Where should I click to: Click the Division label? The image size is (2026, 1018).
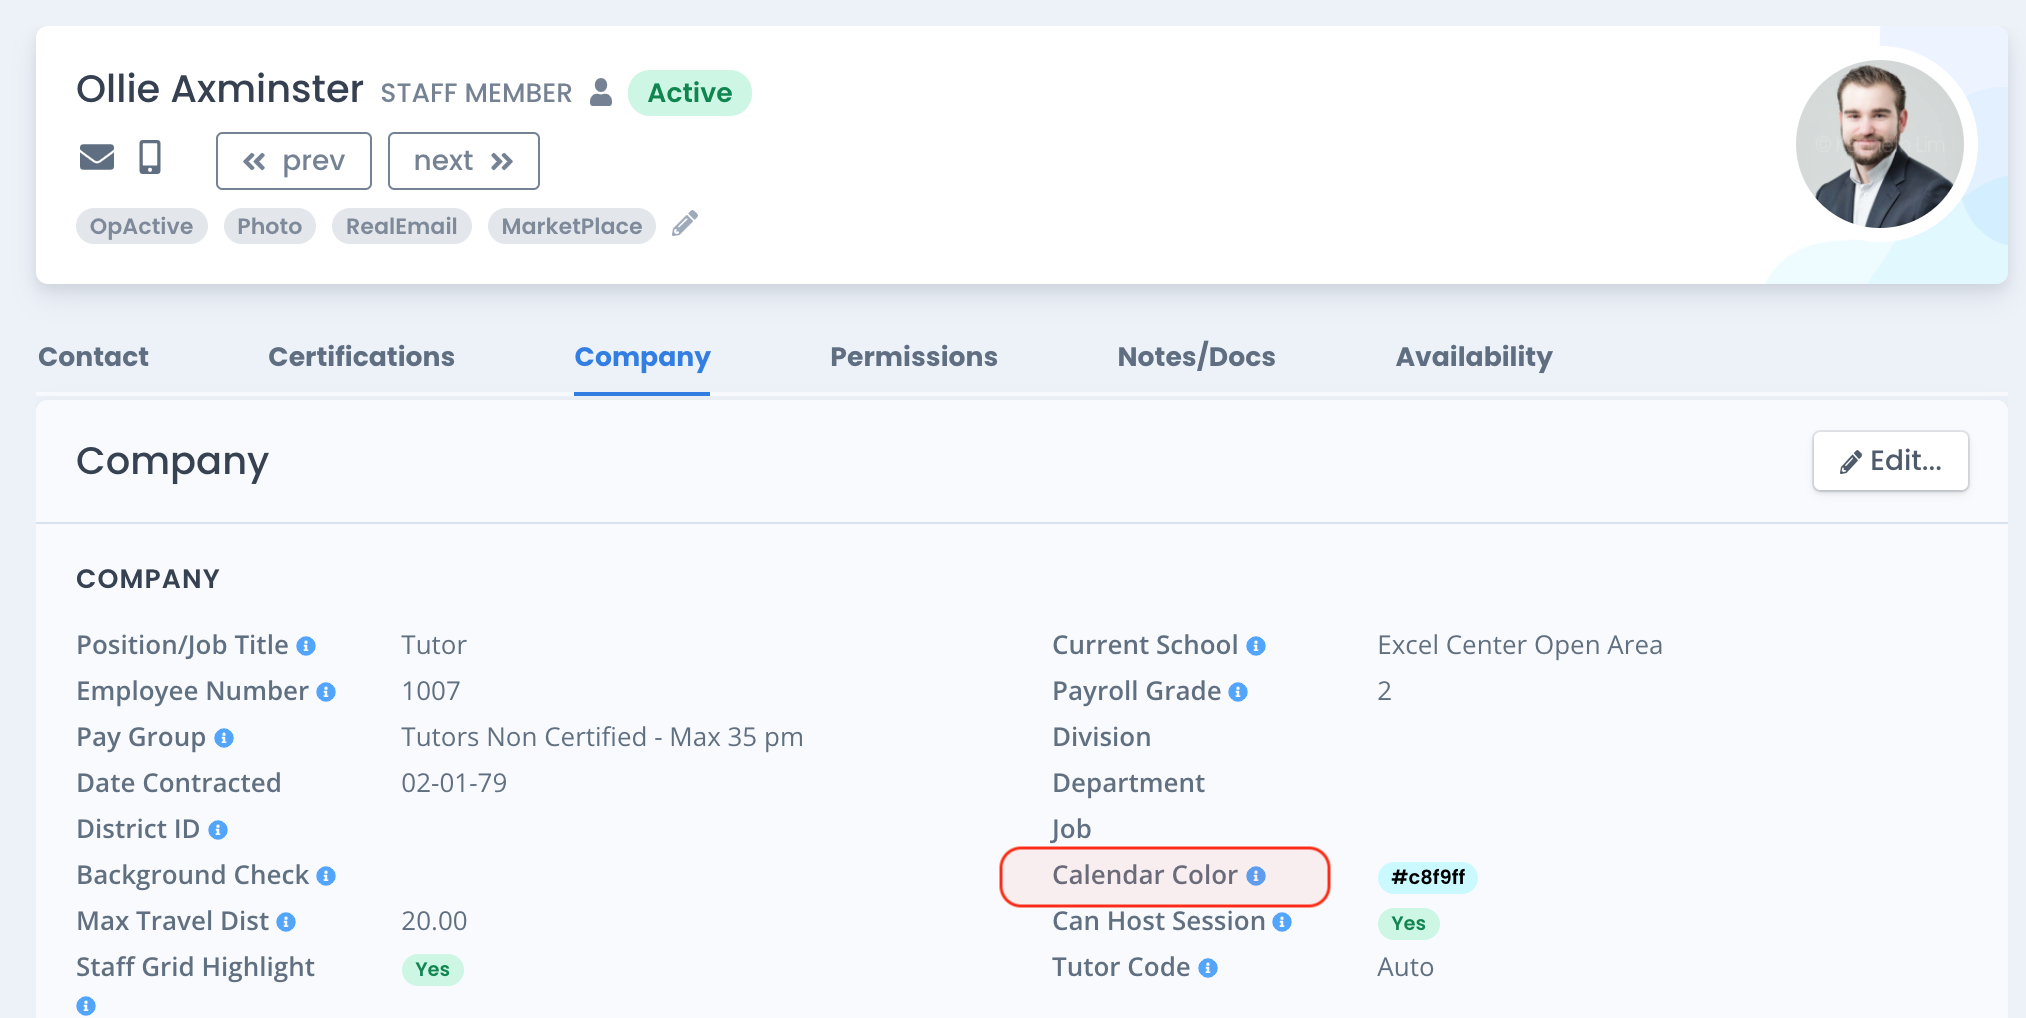click(x=1101, y=737)
